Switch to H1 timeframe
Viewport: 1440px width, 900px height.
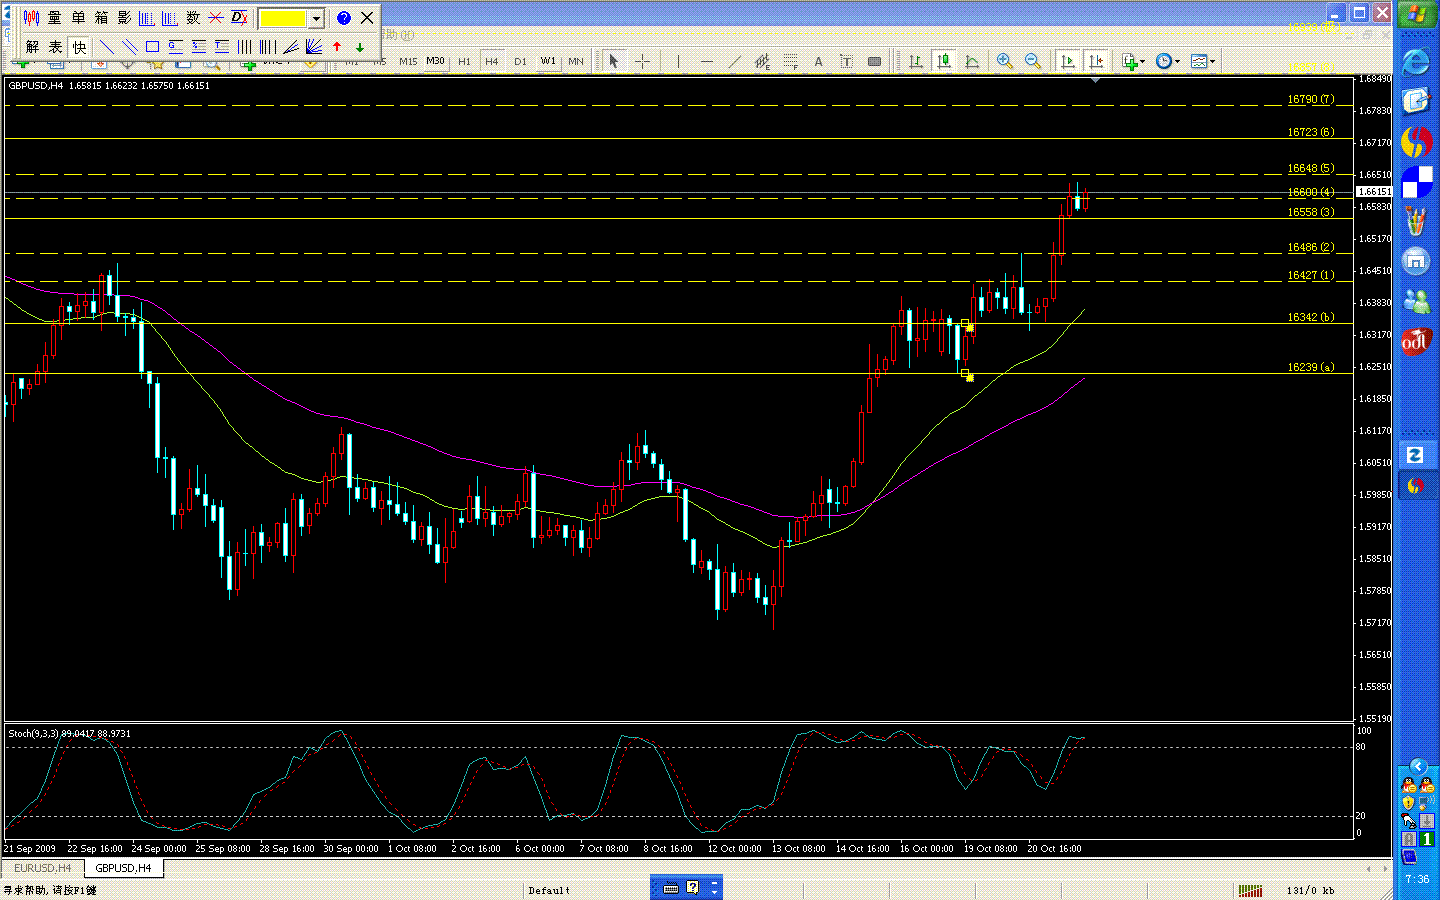tap(464, 61)
